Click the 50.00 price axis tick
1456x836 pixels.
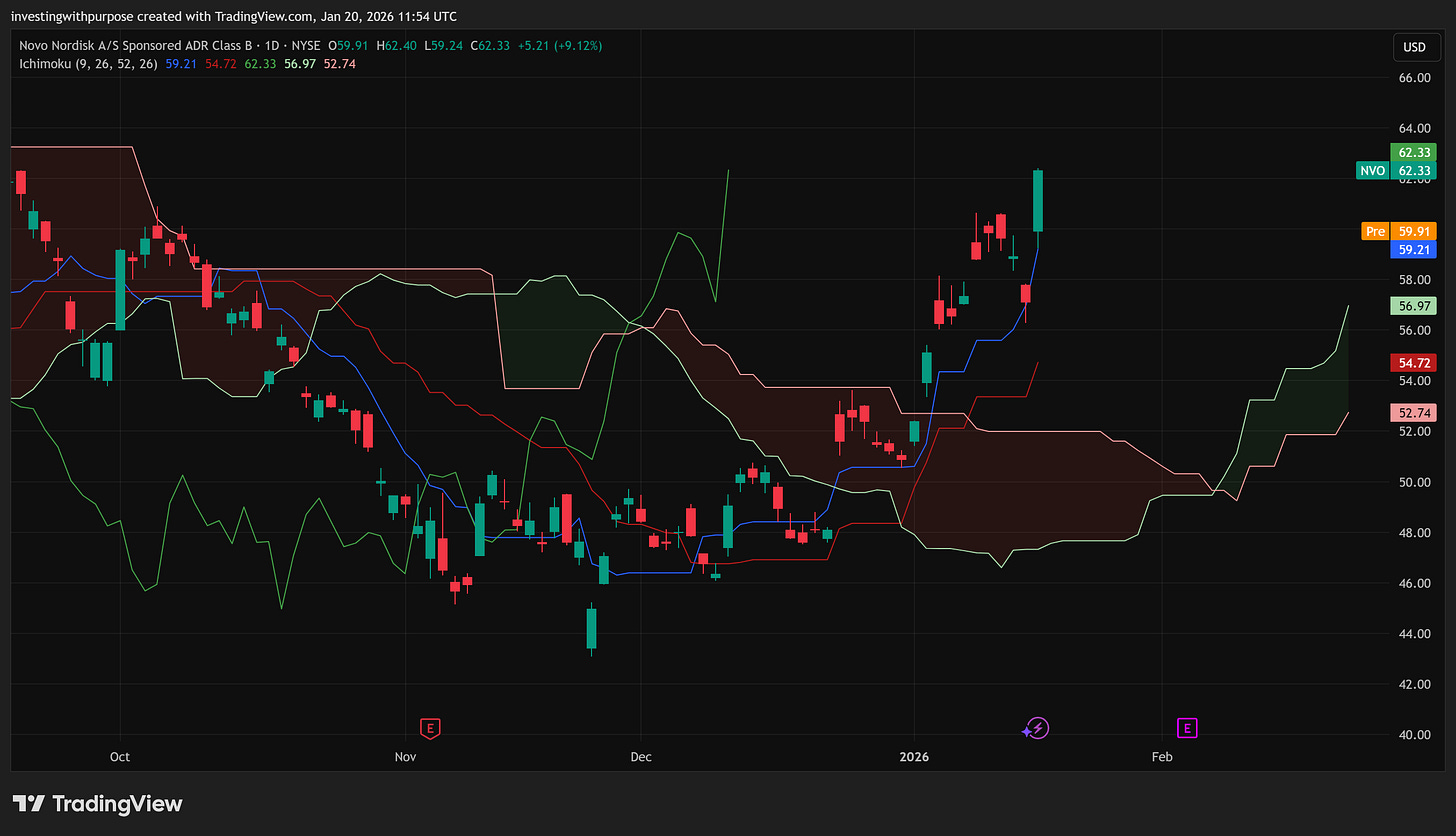(x=1414, y=482)
